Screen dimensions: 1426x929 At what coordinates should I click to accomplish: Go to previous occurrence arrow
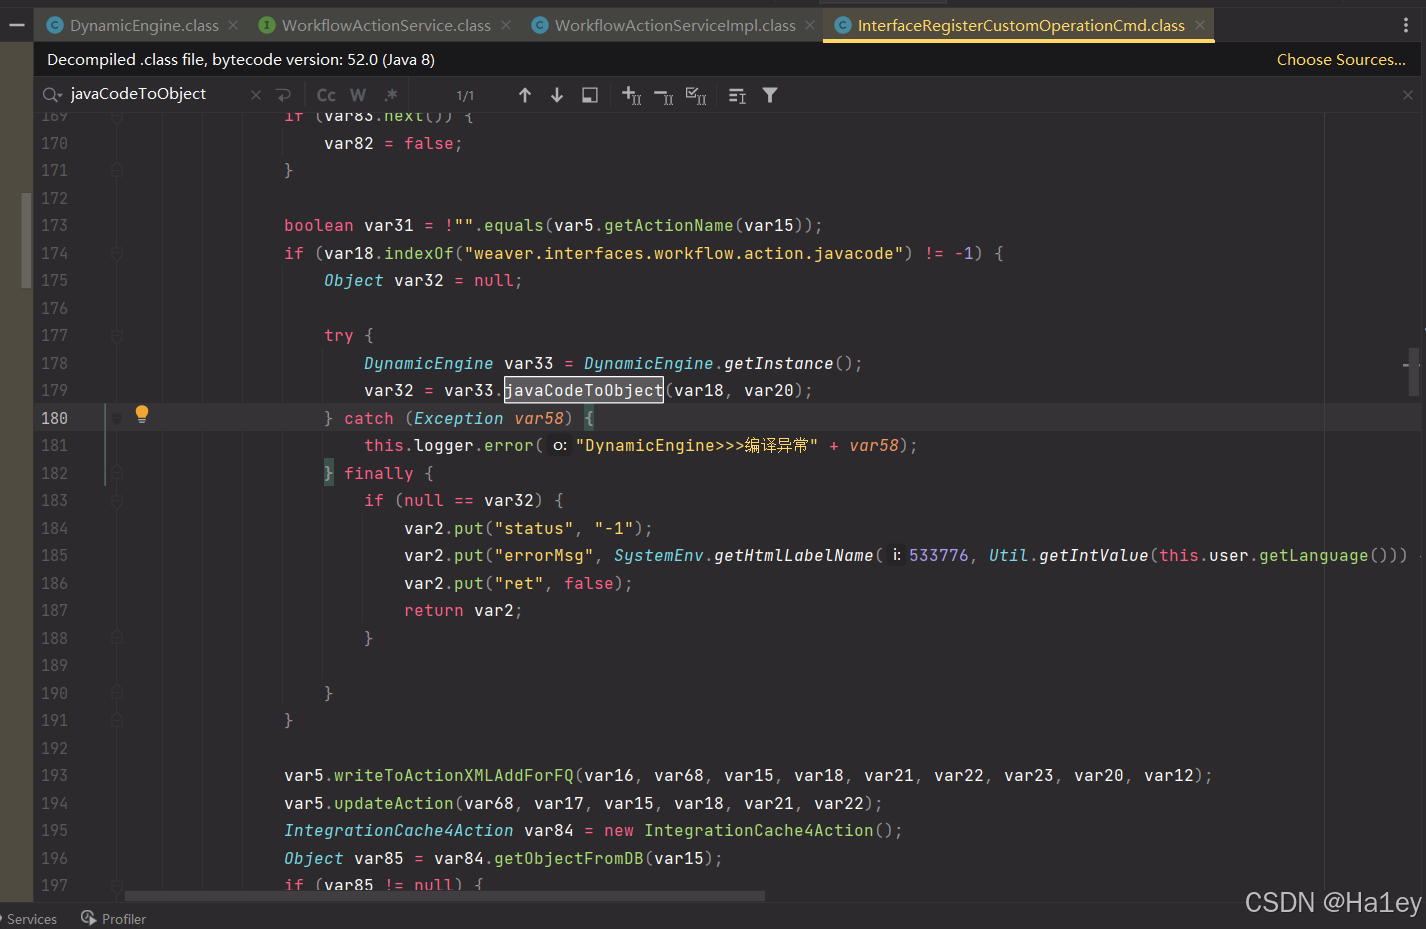(525, 95)
